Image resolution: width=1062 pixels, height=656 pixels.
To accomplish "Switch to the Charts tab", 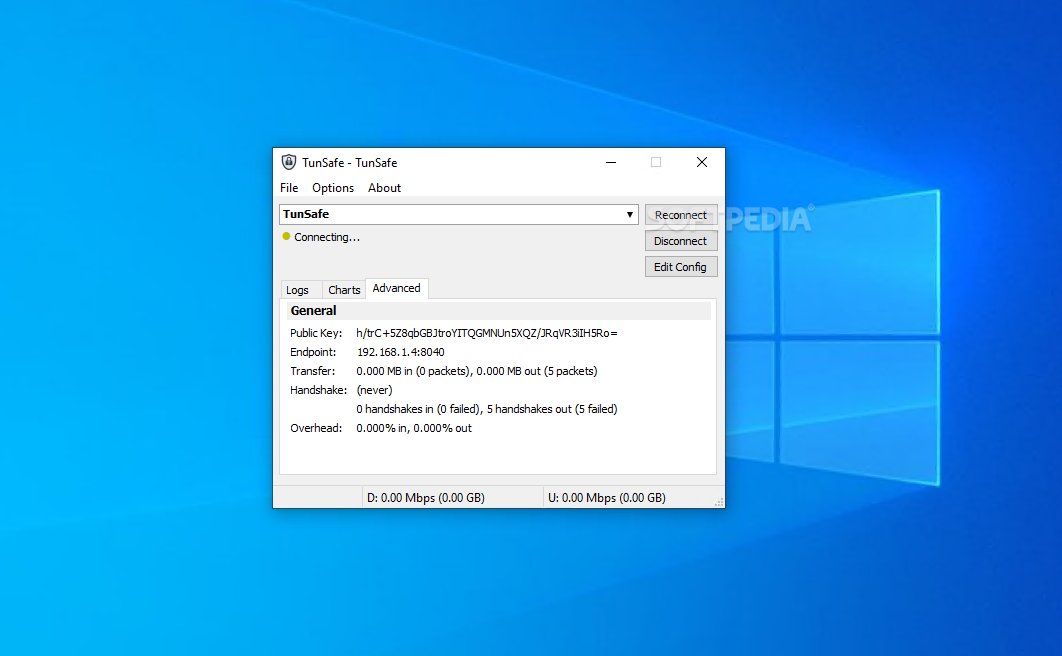I will pos(344,290).
